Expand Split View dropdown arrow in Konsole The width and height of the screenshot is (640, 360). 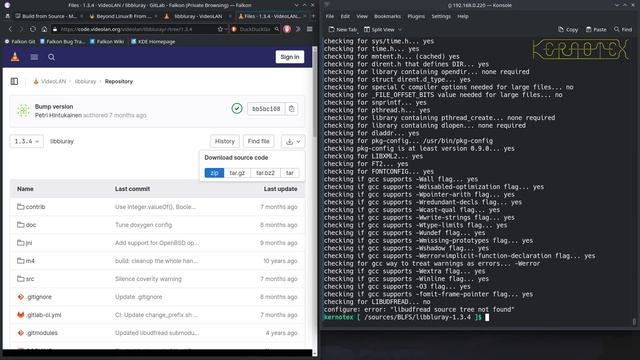(x=400, y=29)
